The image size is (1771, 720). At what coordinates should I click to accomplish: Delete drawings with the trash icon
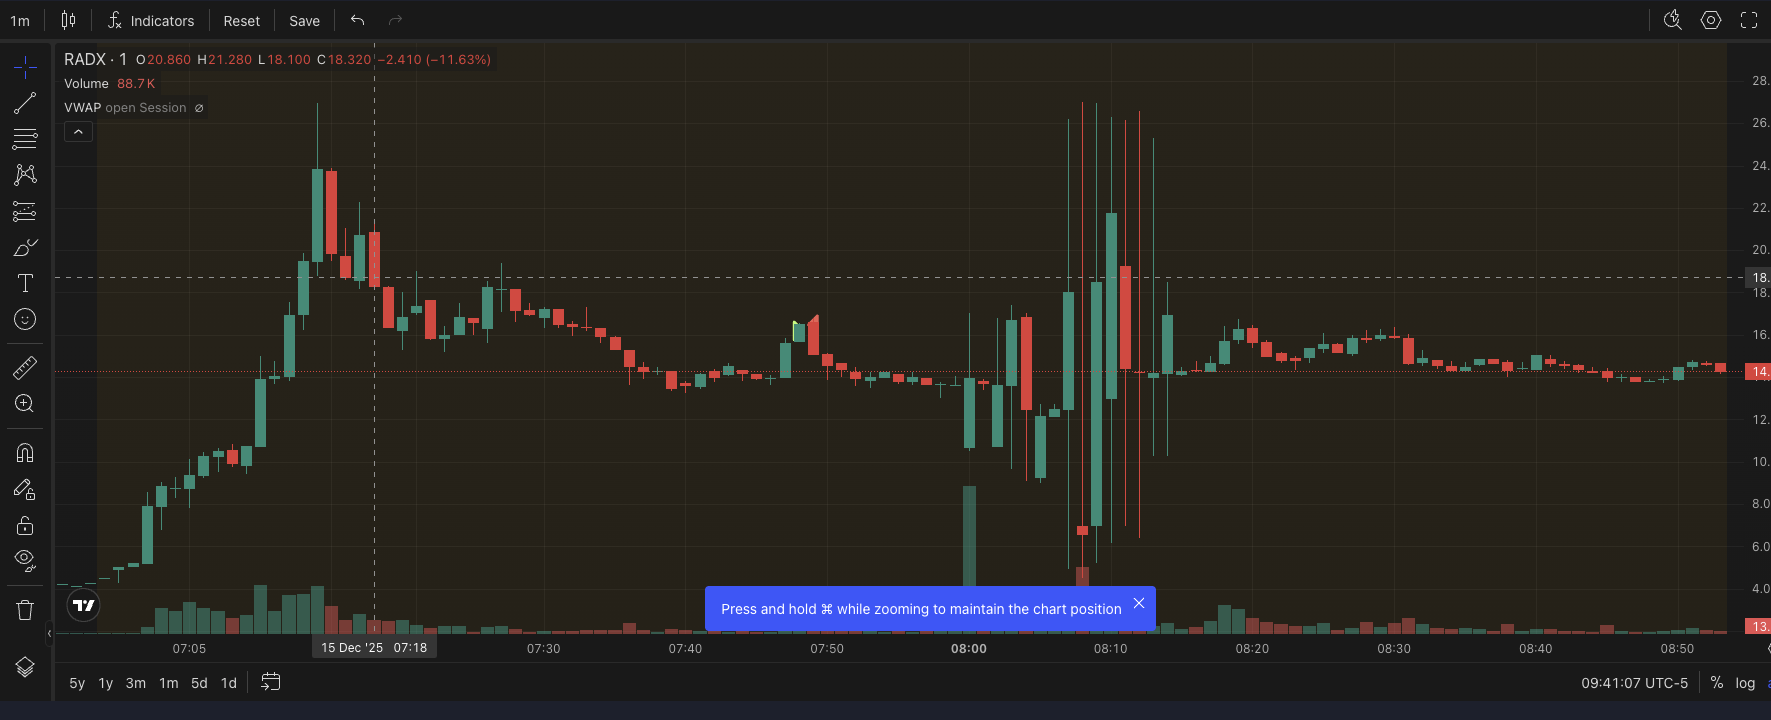point(25,610)
